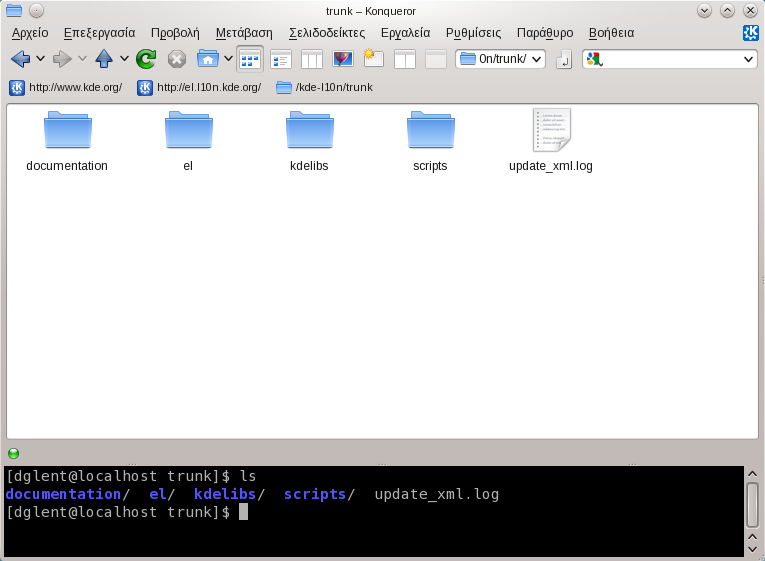Click the Home folder icon
Screen dimensions: 765x561
pos(208,59)
